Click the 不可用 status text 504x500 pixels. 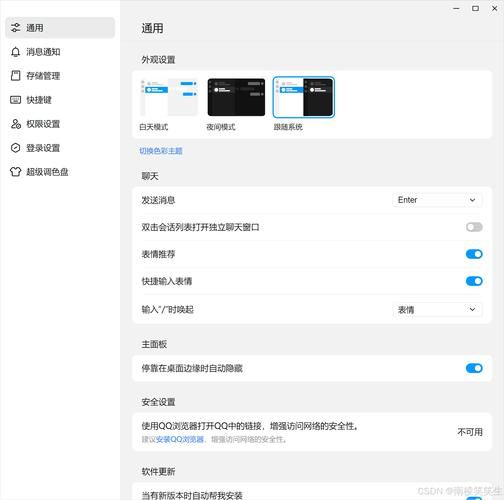pos(470,432)
